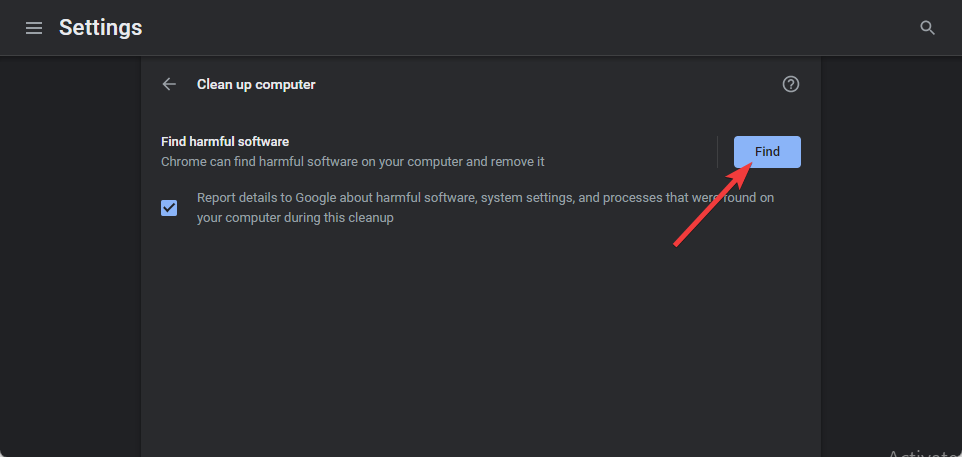Open the help question mark icon
This screenshot has width=962, height=457.
(791, 84)
